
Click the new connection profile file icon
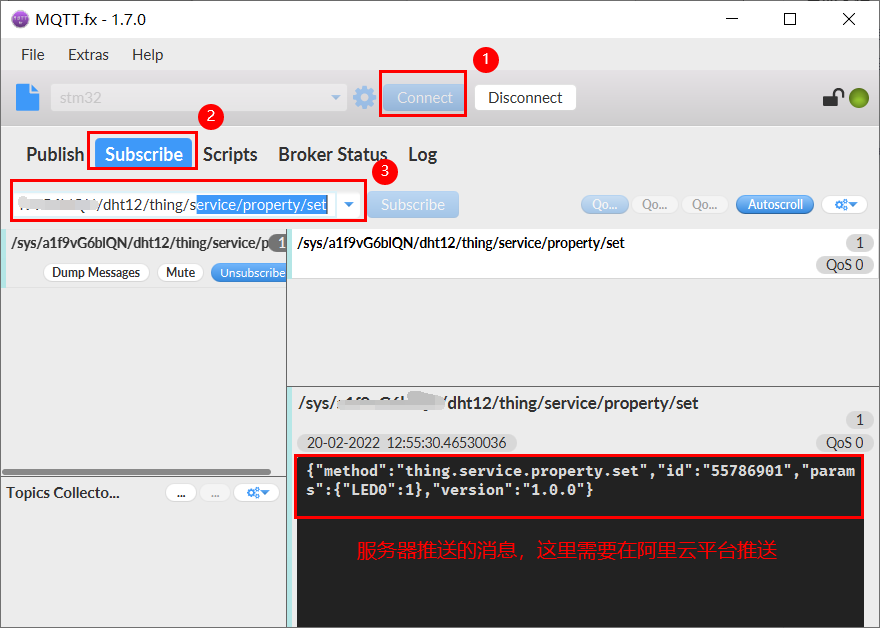28,98
